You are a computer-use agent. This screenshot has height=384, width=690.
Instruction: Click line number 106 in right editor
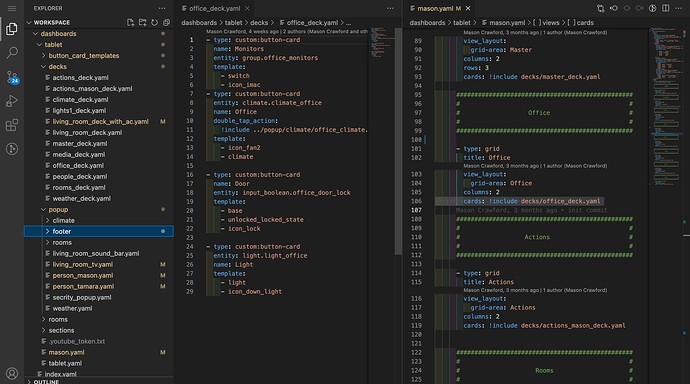coord(416,201)
